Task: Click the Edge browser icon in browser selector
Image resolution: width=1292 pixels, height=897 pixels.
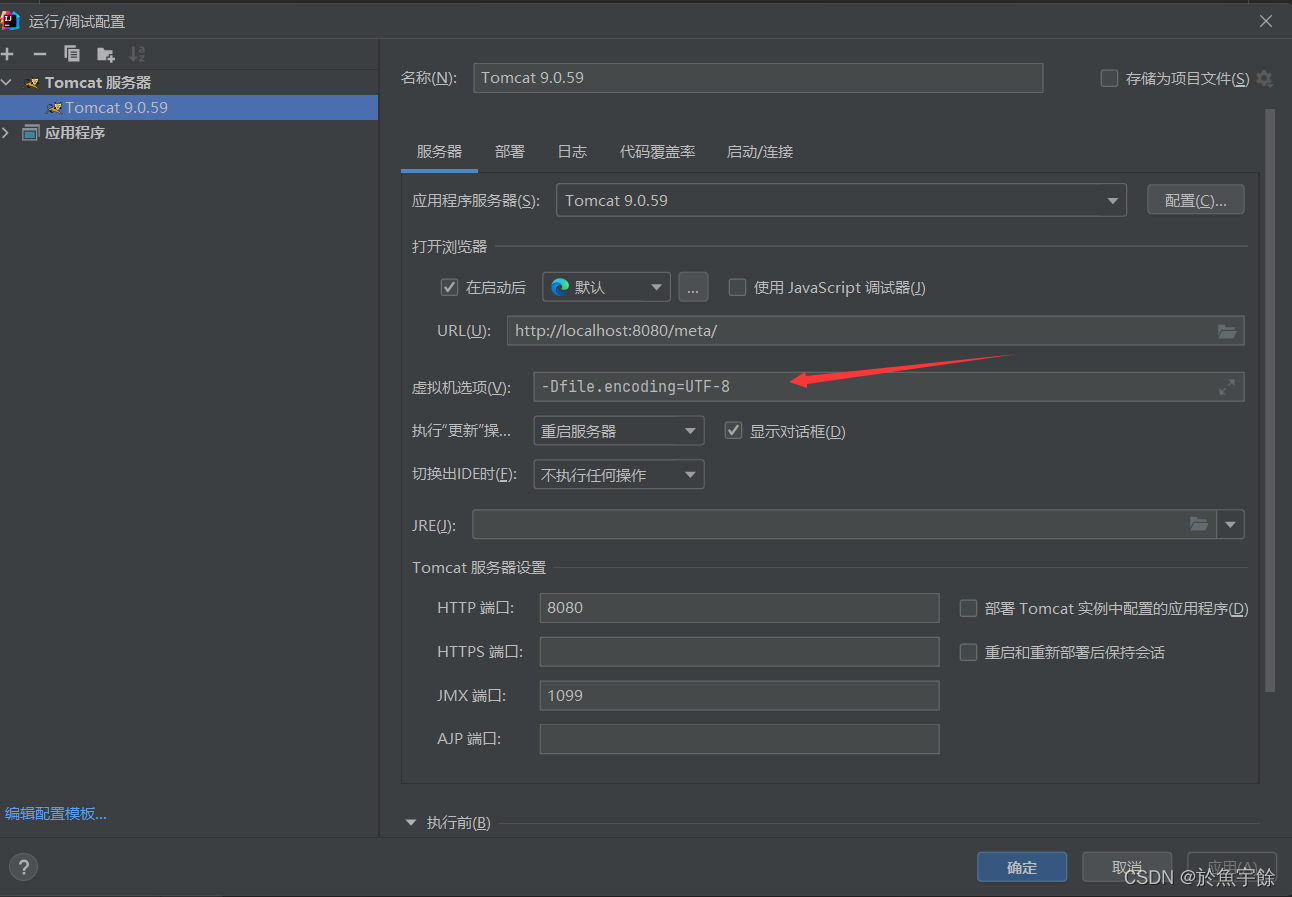Action: 560,287
